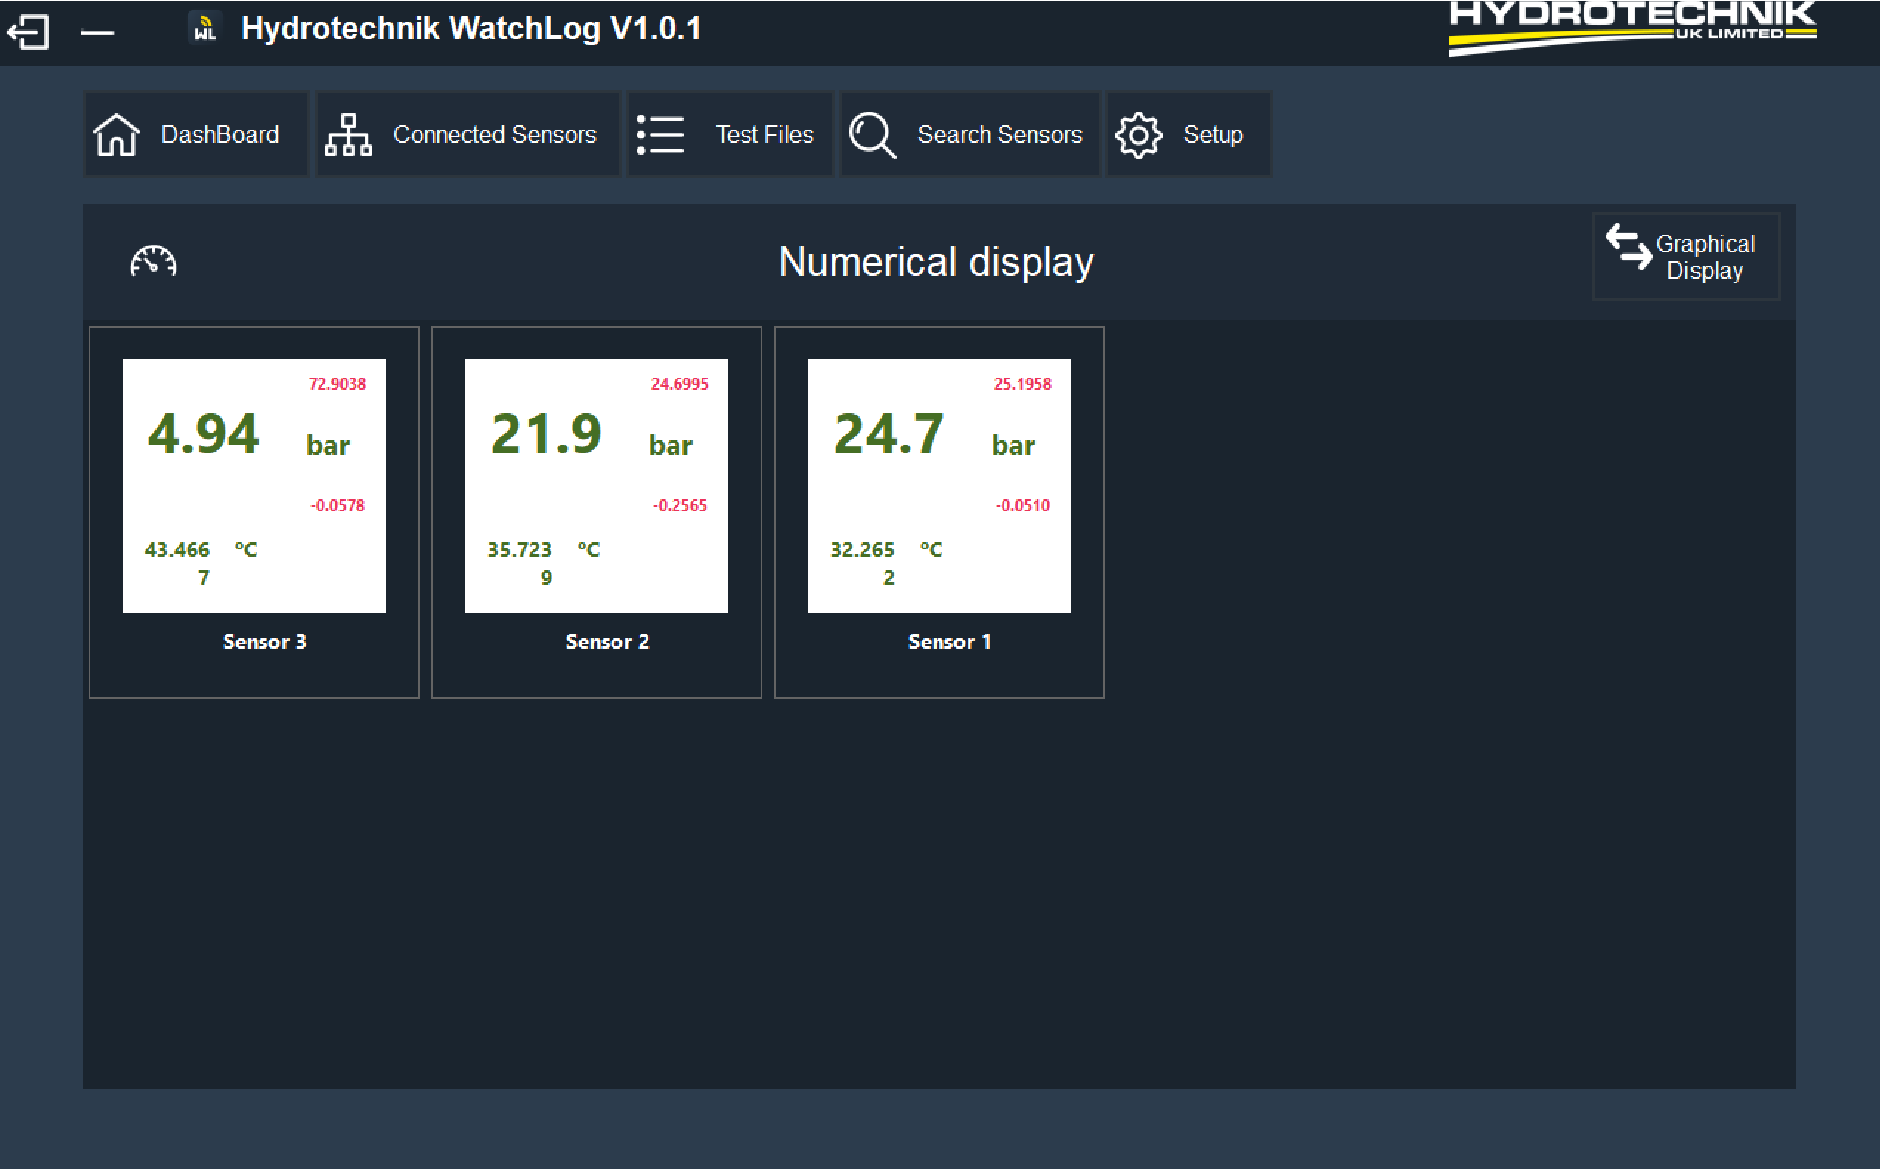Screen dimensions: 1881x1169
Task: Click the 24.6995 maximum value
Action: click(680, 384)
